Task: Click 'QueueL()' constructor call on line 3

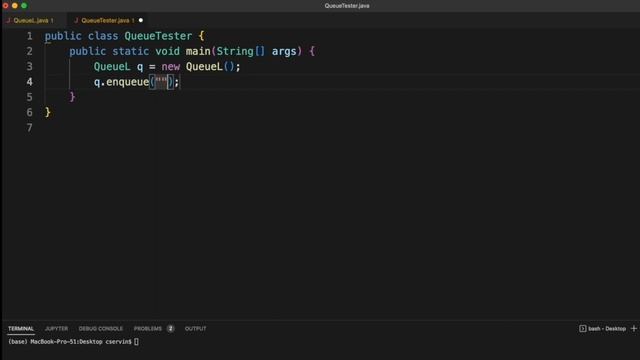Action: pyautogui.click(x=210, y=67)
